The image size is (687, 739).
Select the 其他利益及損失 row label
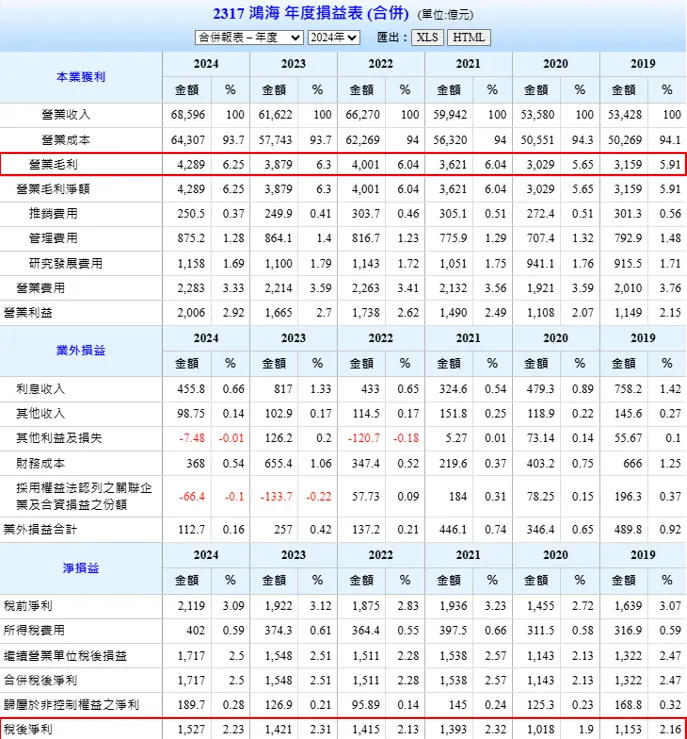[x=59, y=438]
